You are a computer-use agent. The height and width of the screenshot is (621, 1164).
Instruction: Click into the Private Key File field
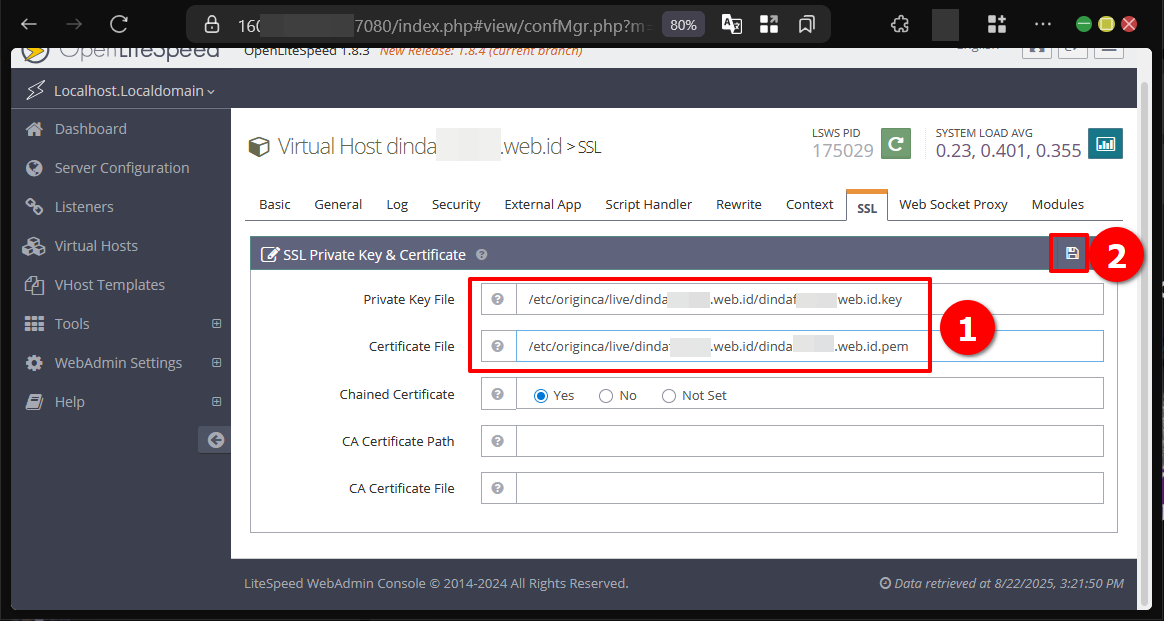click(x=809, y=299)
